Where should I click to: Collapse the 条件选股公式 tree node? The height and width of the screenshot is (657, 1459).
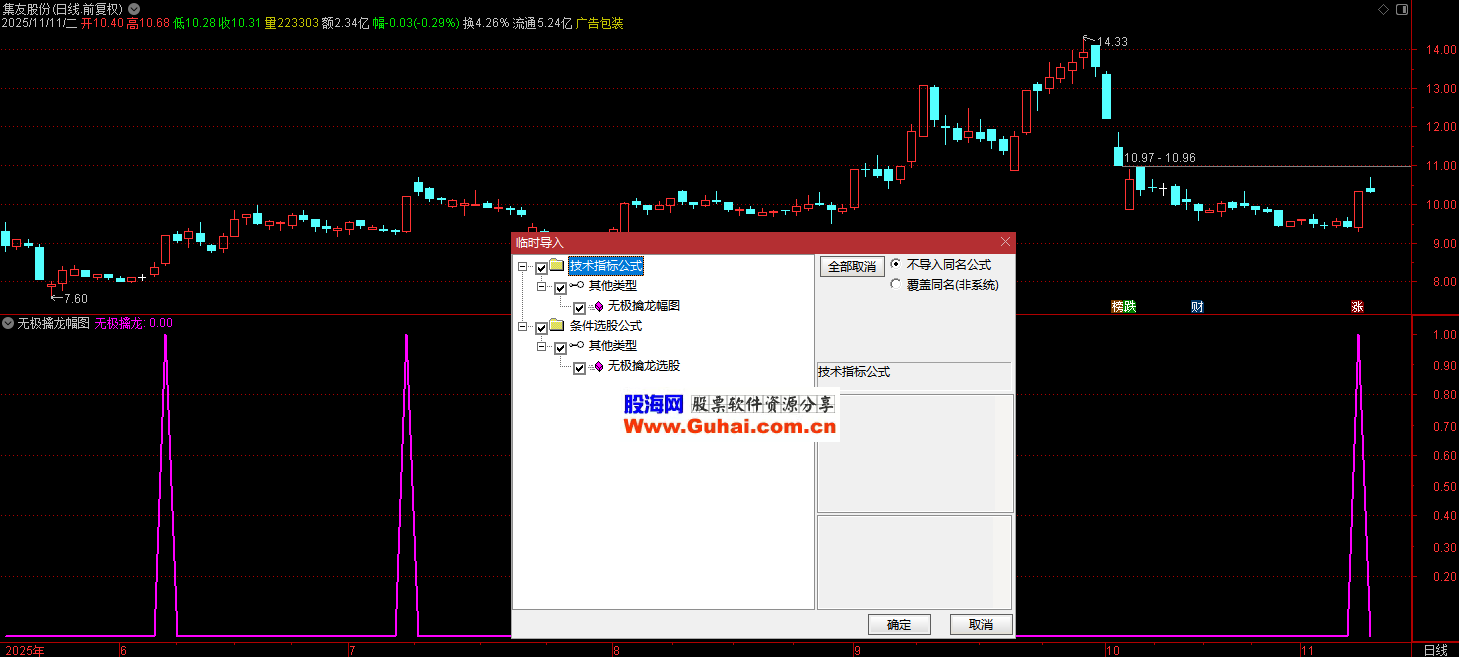(x=523, y=327)
